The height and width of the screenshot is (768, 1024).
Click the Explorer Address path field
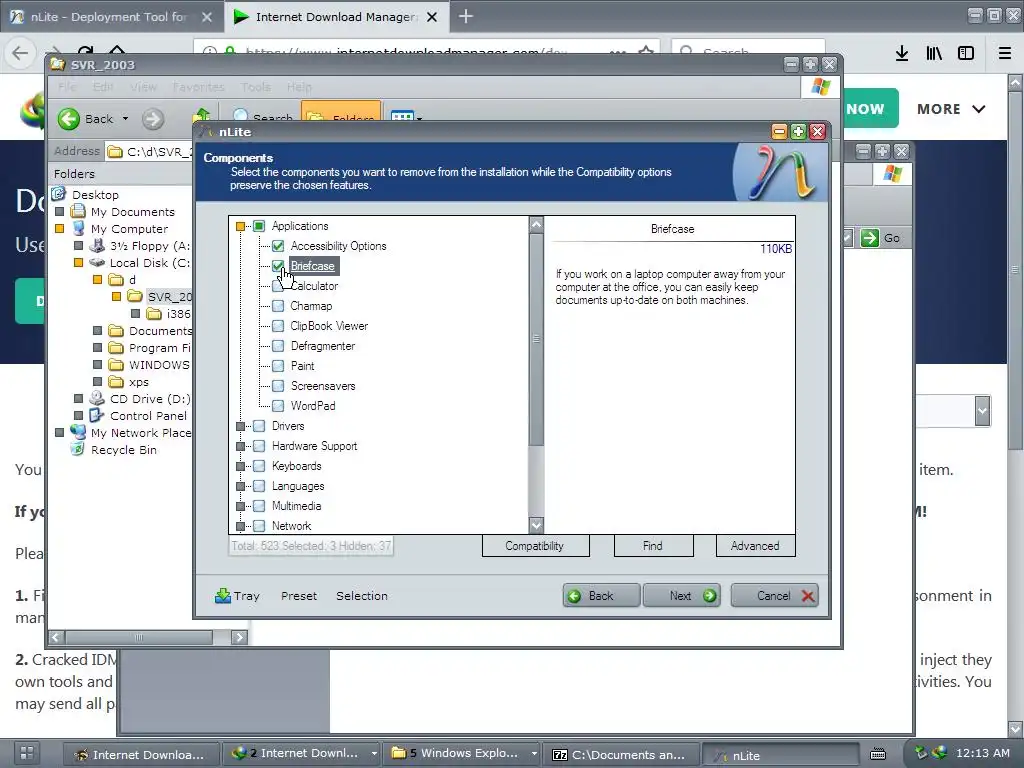point(150,152)
